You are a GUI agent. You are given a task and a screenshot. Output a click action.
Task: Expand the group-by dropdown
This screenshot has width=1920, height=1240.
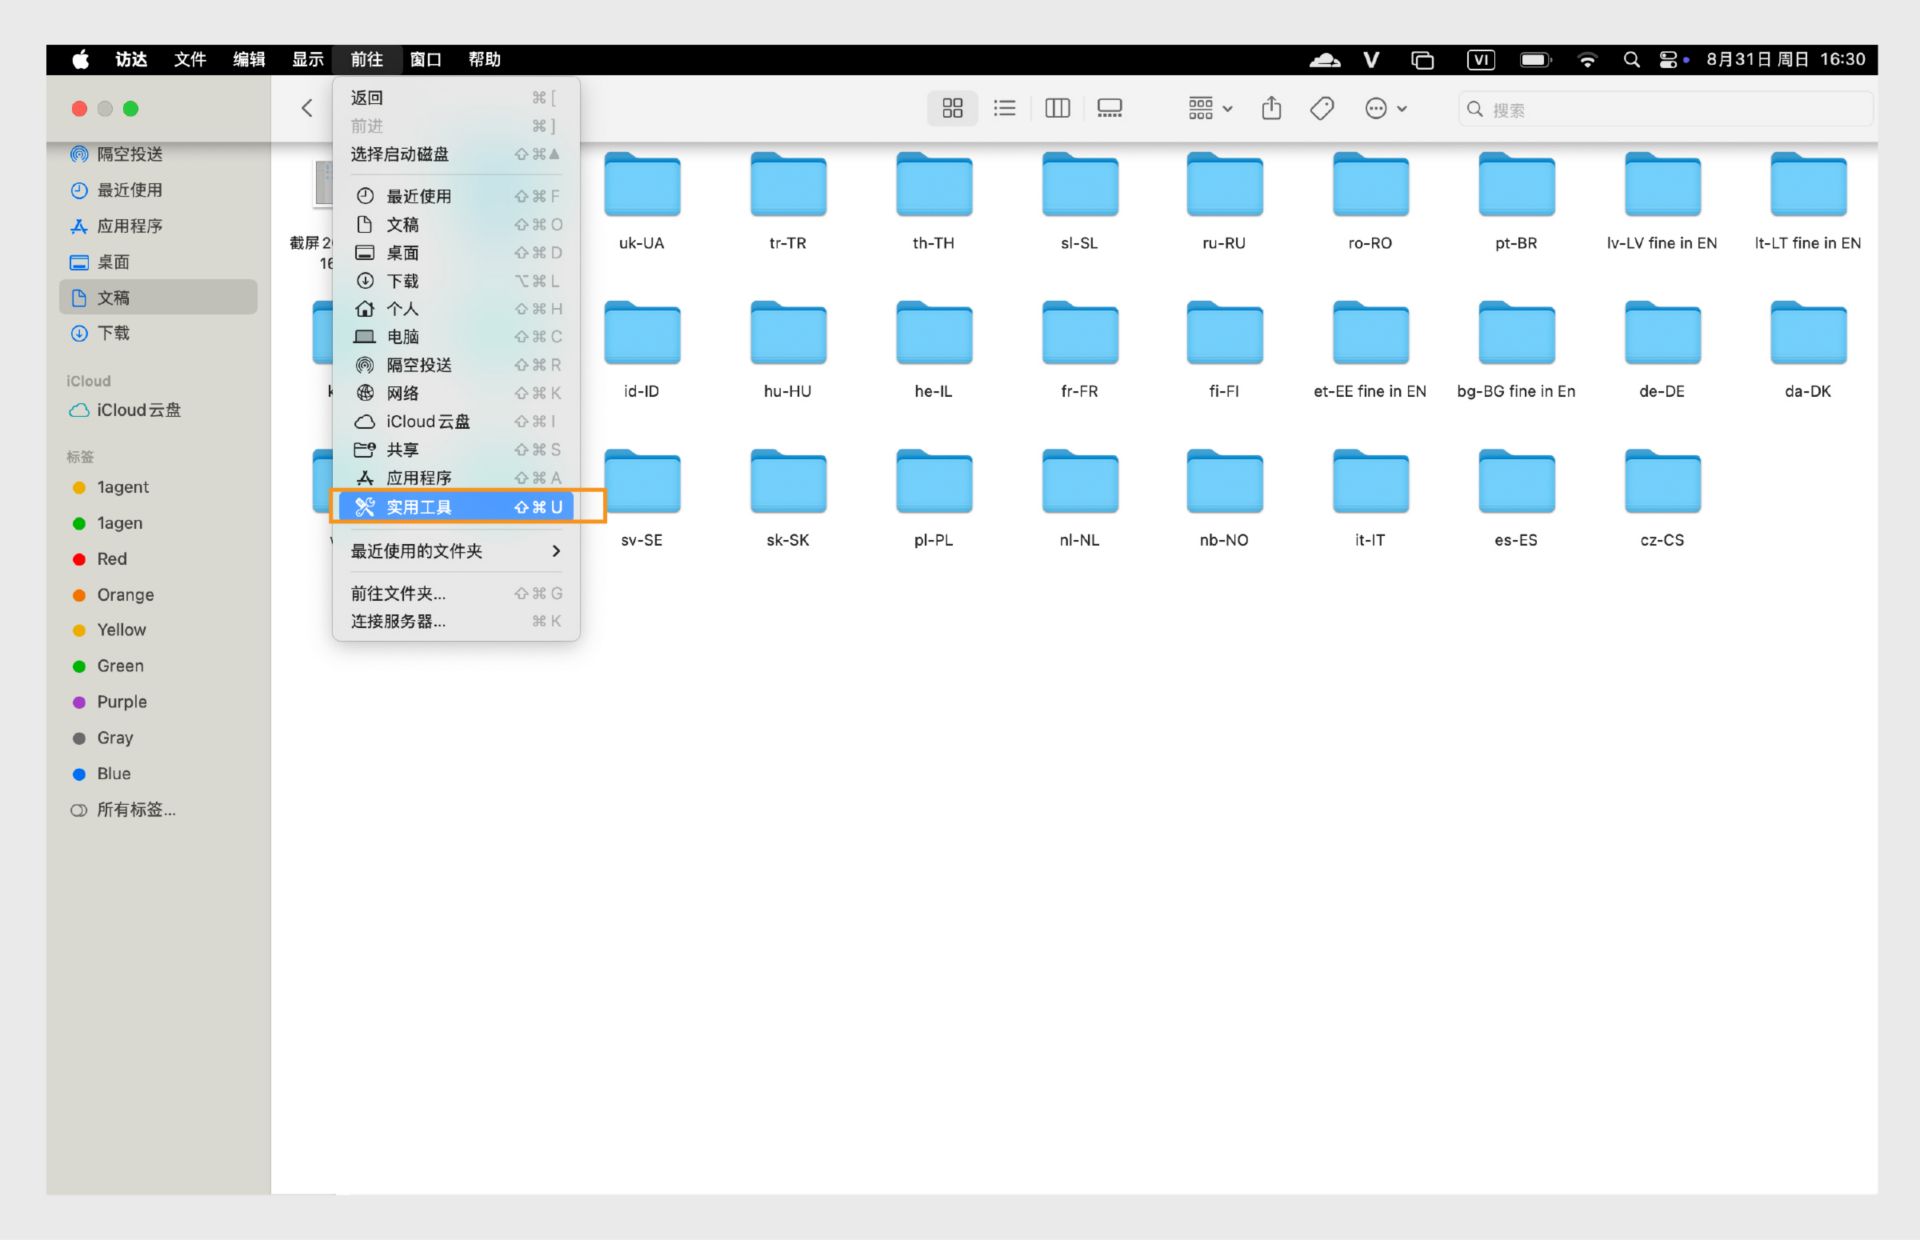[1210, 108]
